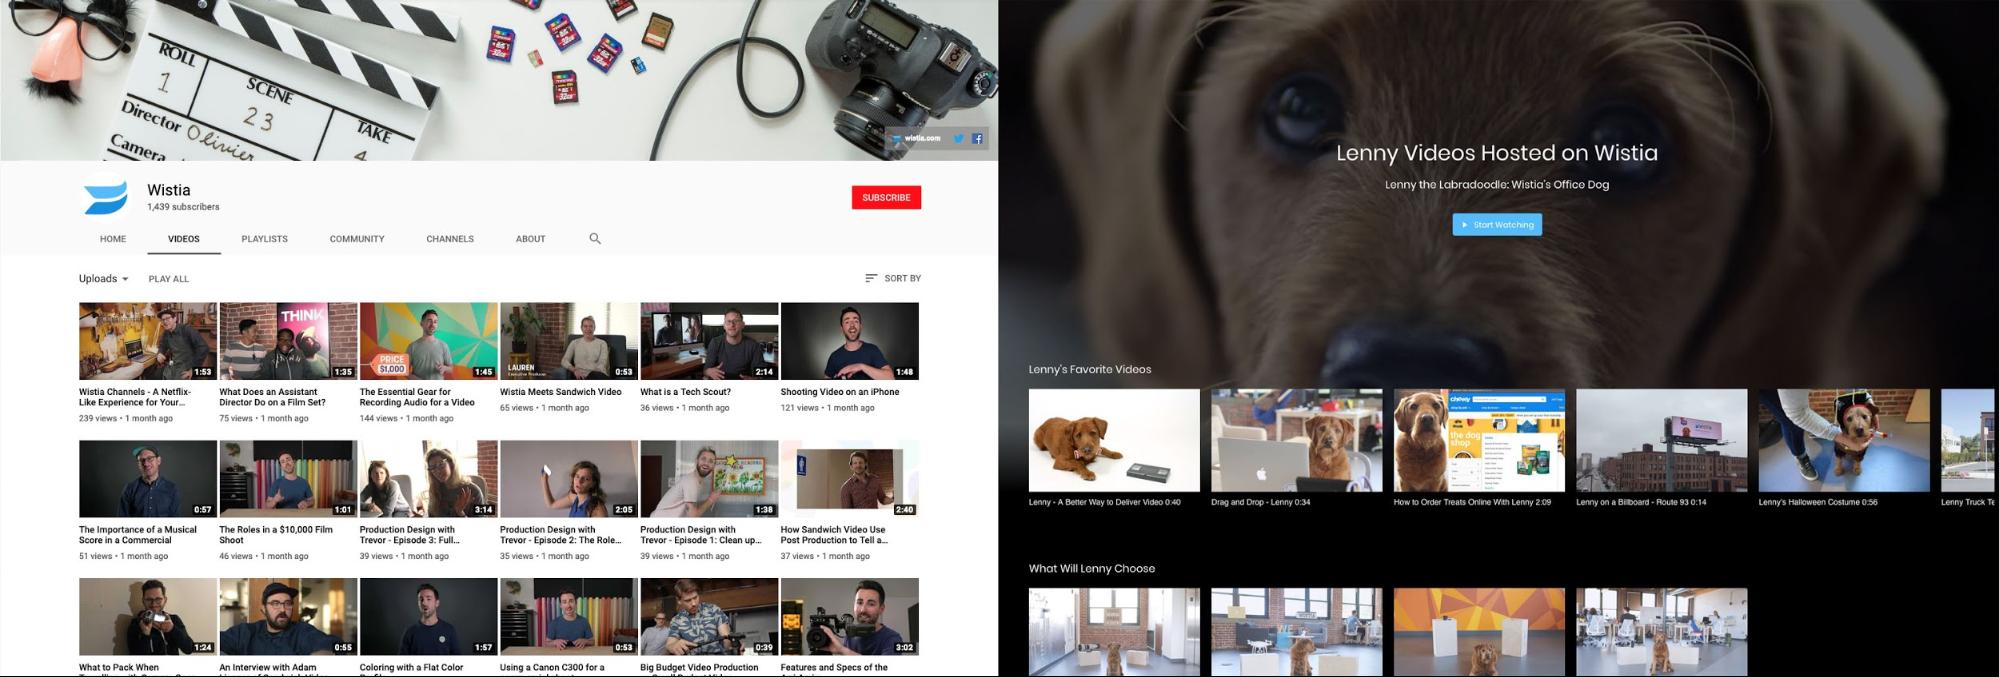This screenshot has width=1999, height=677.
Task: Open What Does an Assistant Director Do thumbnail
Action: pyautogui.click(x=288, y=341)
